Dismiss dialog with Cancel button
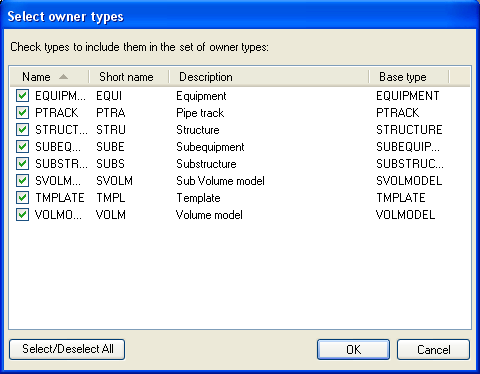Screen dimensions: 480x374 433,349
